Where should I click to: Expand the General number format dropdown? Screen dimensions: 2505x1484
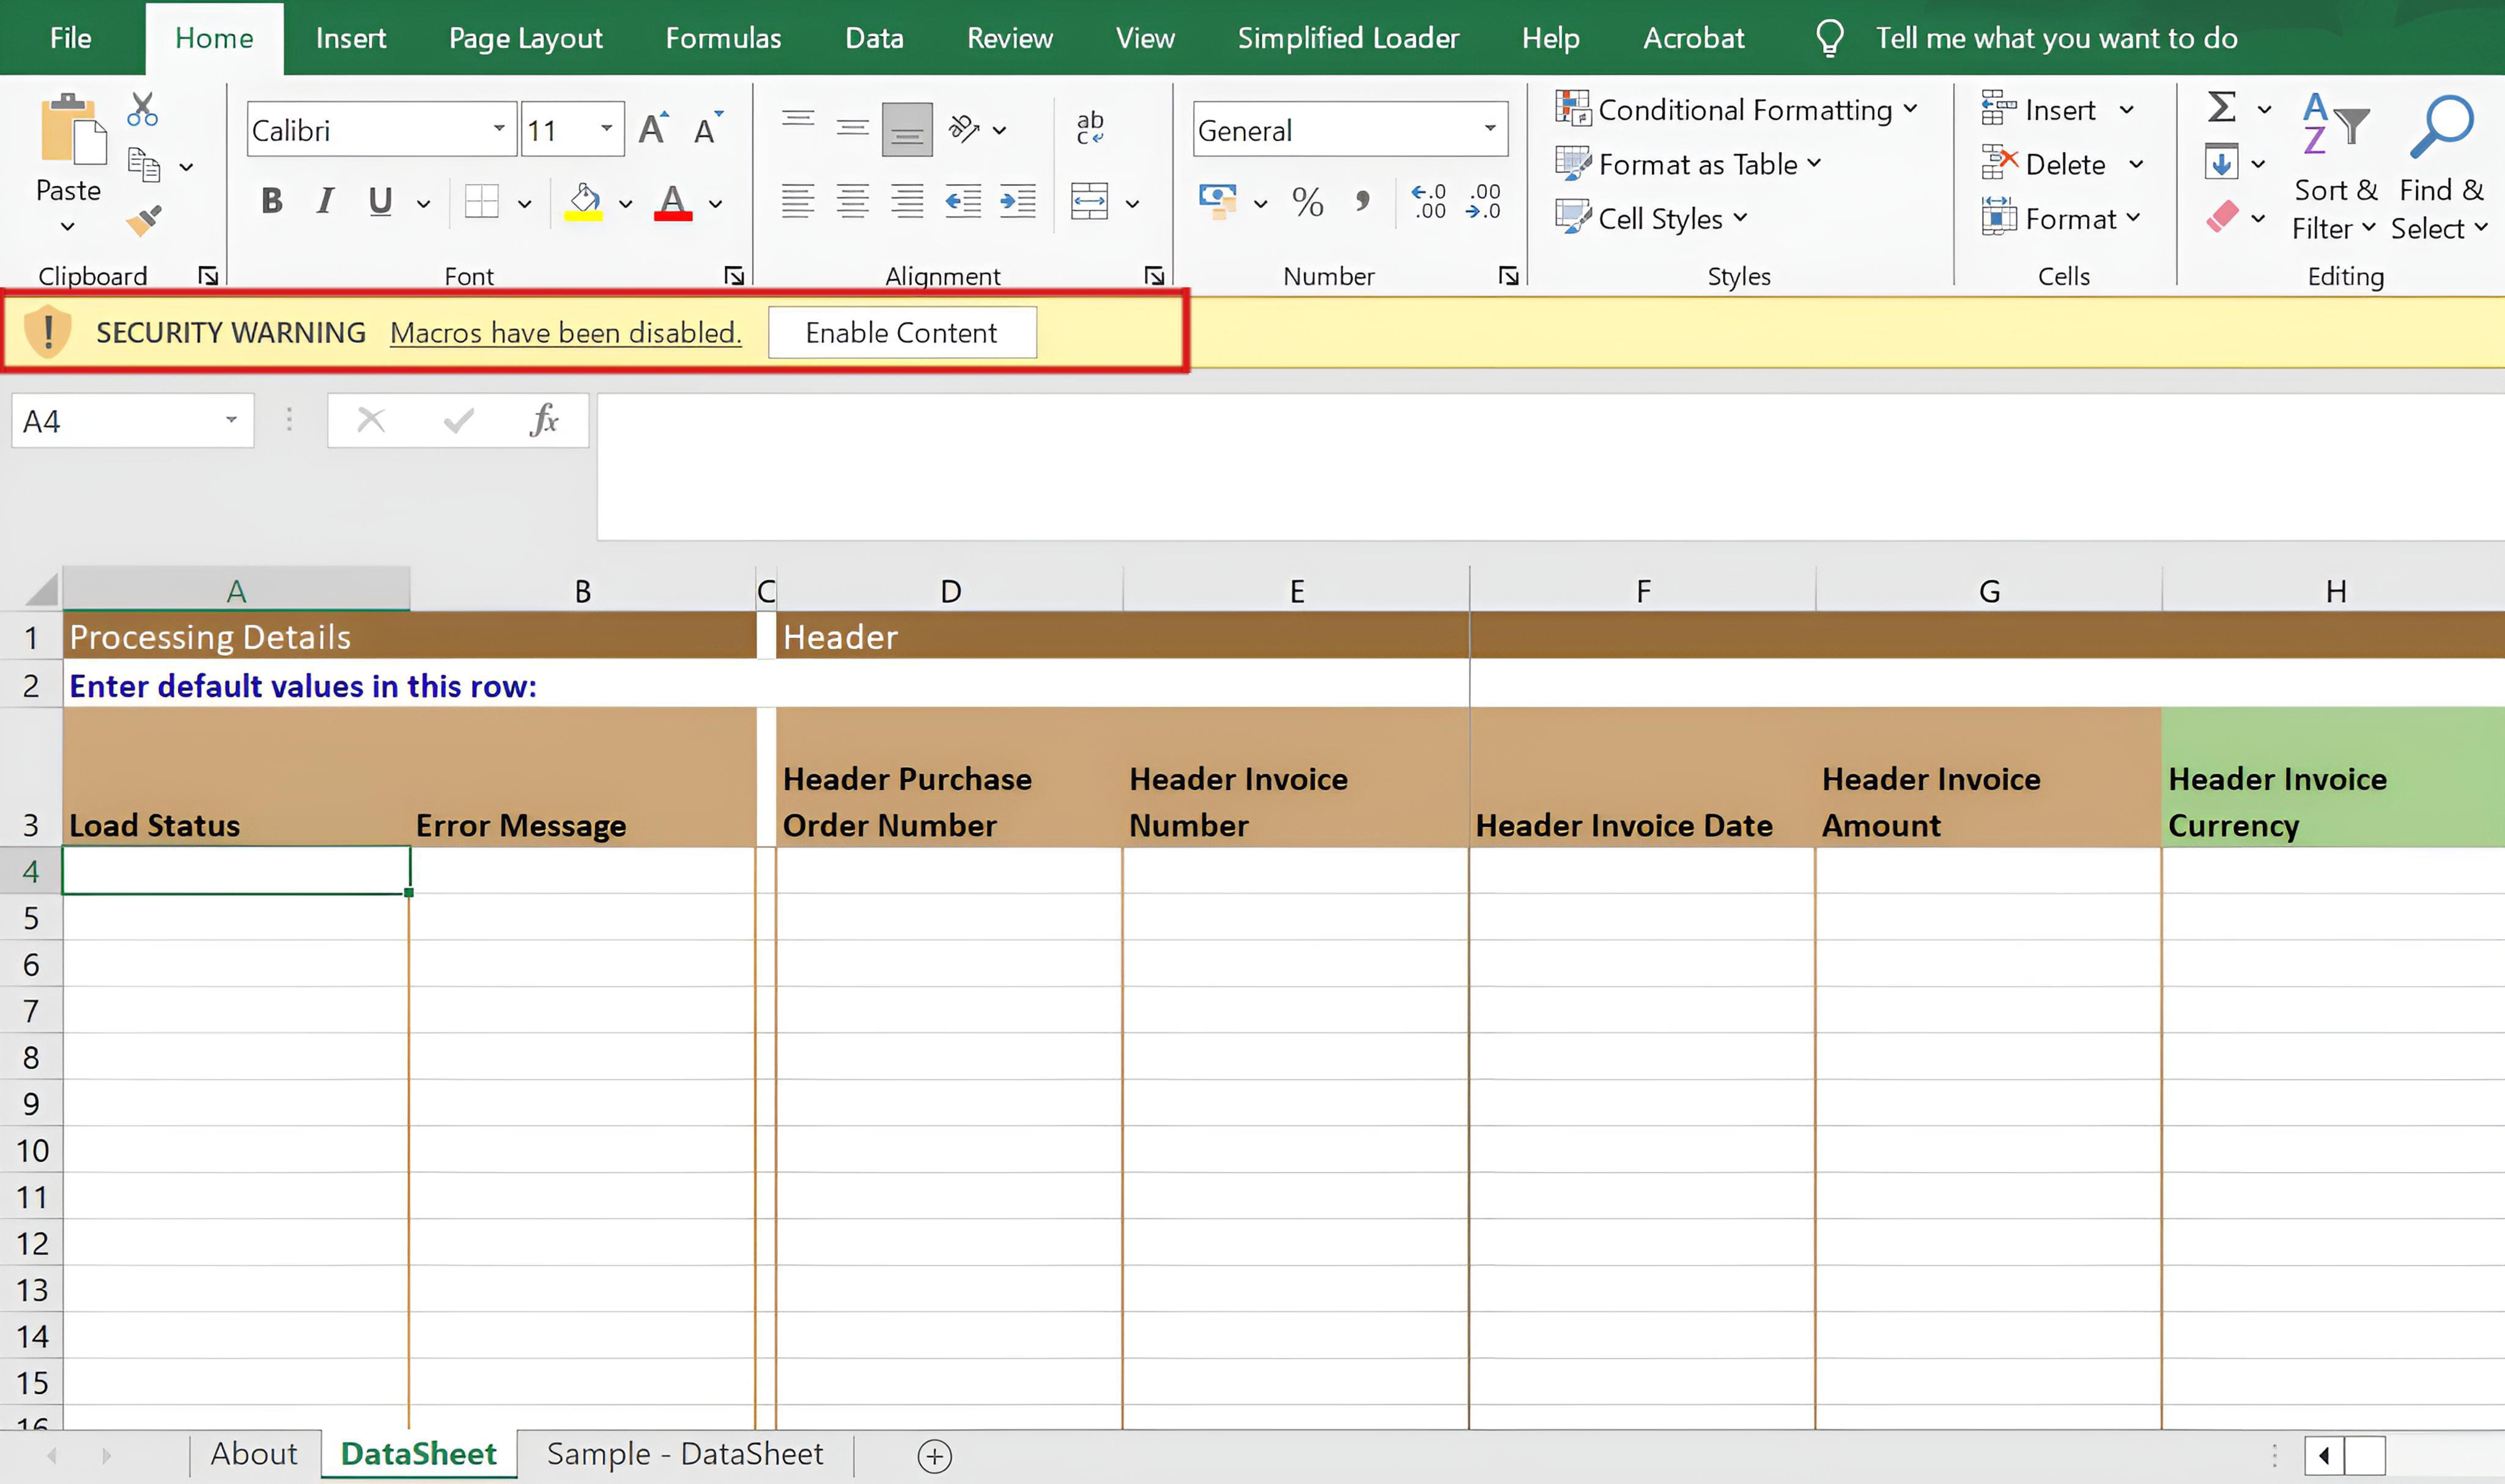(x=1489, y=129)
